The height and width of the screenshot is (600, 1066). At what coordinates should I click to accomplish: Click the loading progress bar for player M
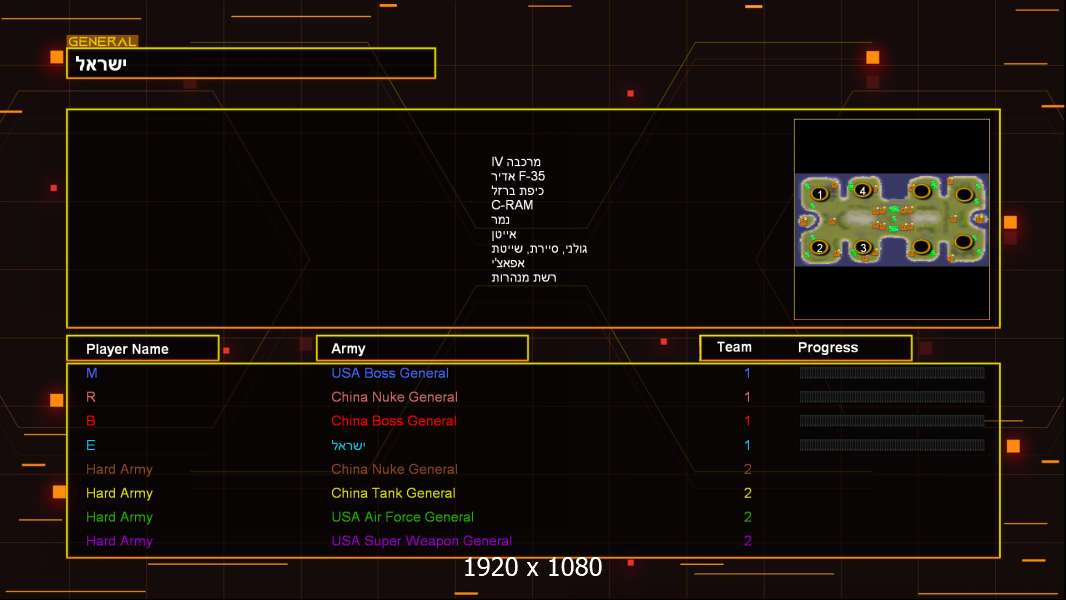pyautogui.click(x=892, y=372)
